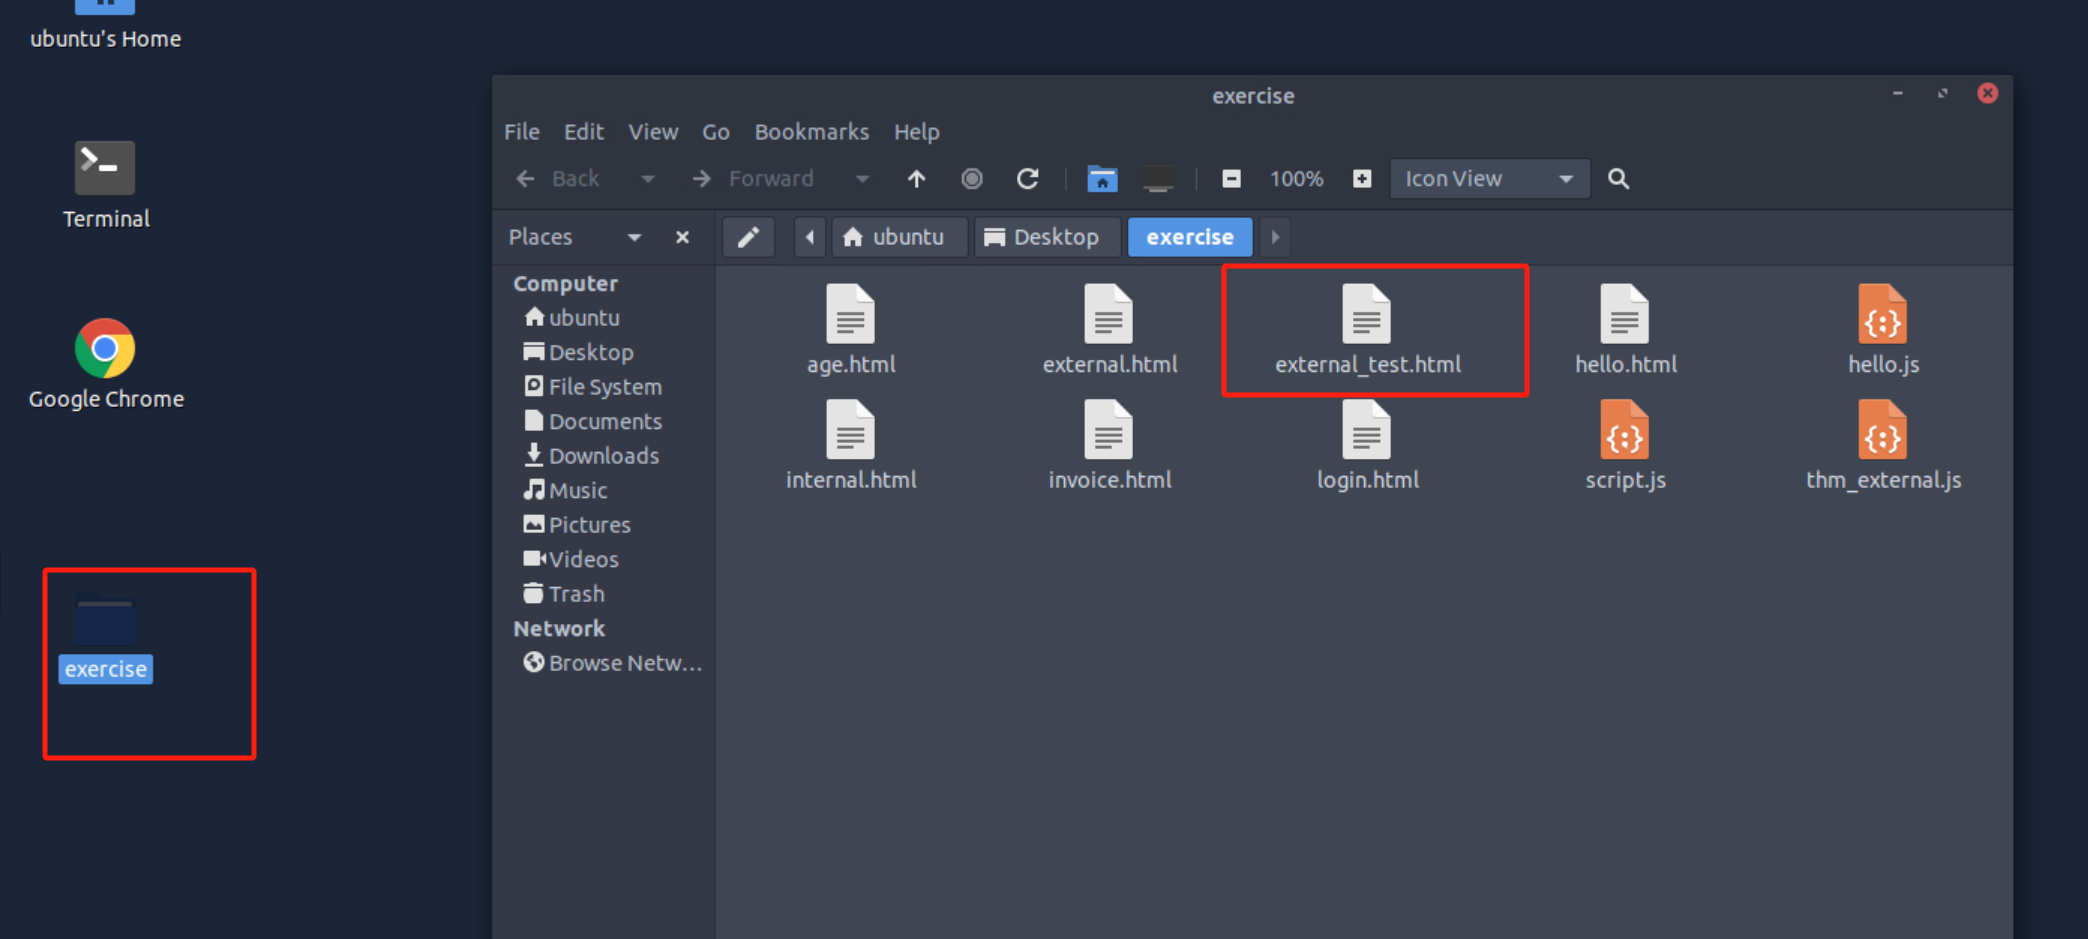This screenshot has width=2088, height=939.
Task: Select the login.html file
Action: tap(1367, 446)
